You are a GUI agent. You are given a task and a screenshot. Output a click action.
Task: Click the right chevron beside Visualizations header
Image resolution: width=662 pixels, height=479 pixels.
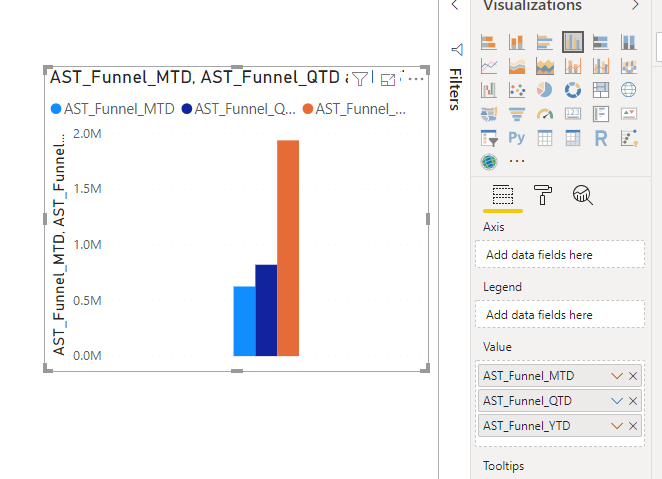point(635,5)
